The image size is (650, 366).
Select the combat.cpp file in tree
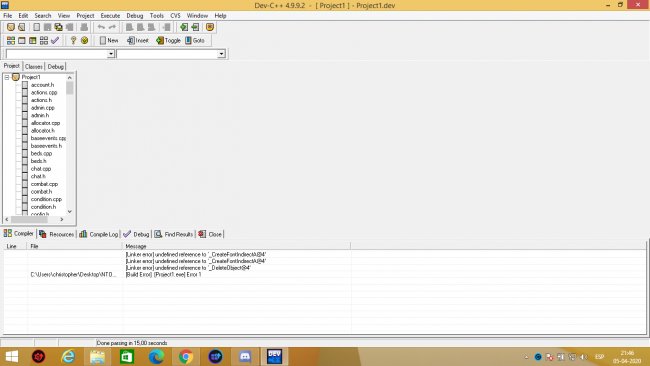click(x=44, y=184)
